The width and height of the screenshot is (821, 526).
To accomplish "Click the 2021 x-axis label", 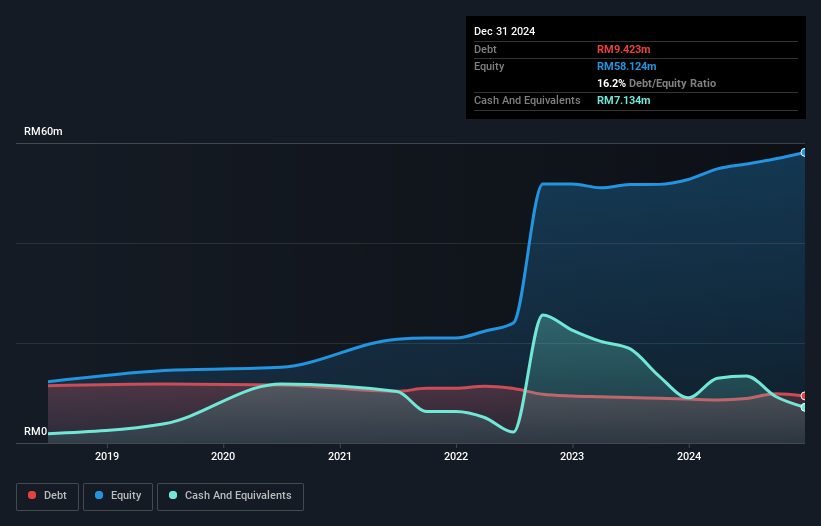I will [340, 456].
